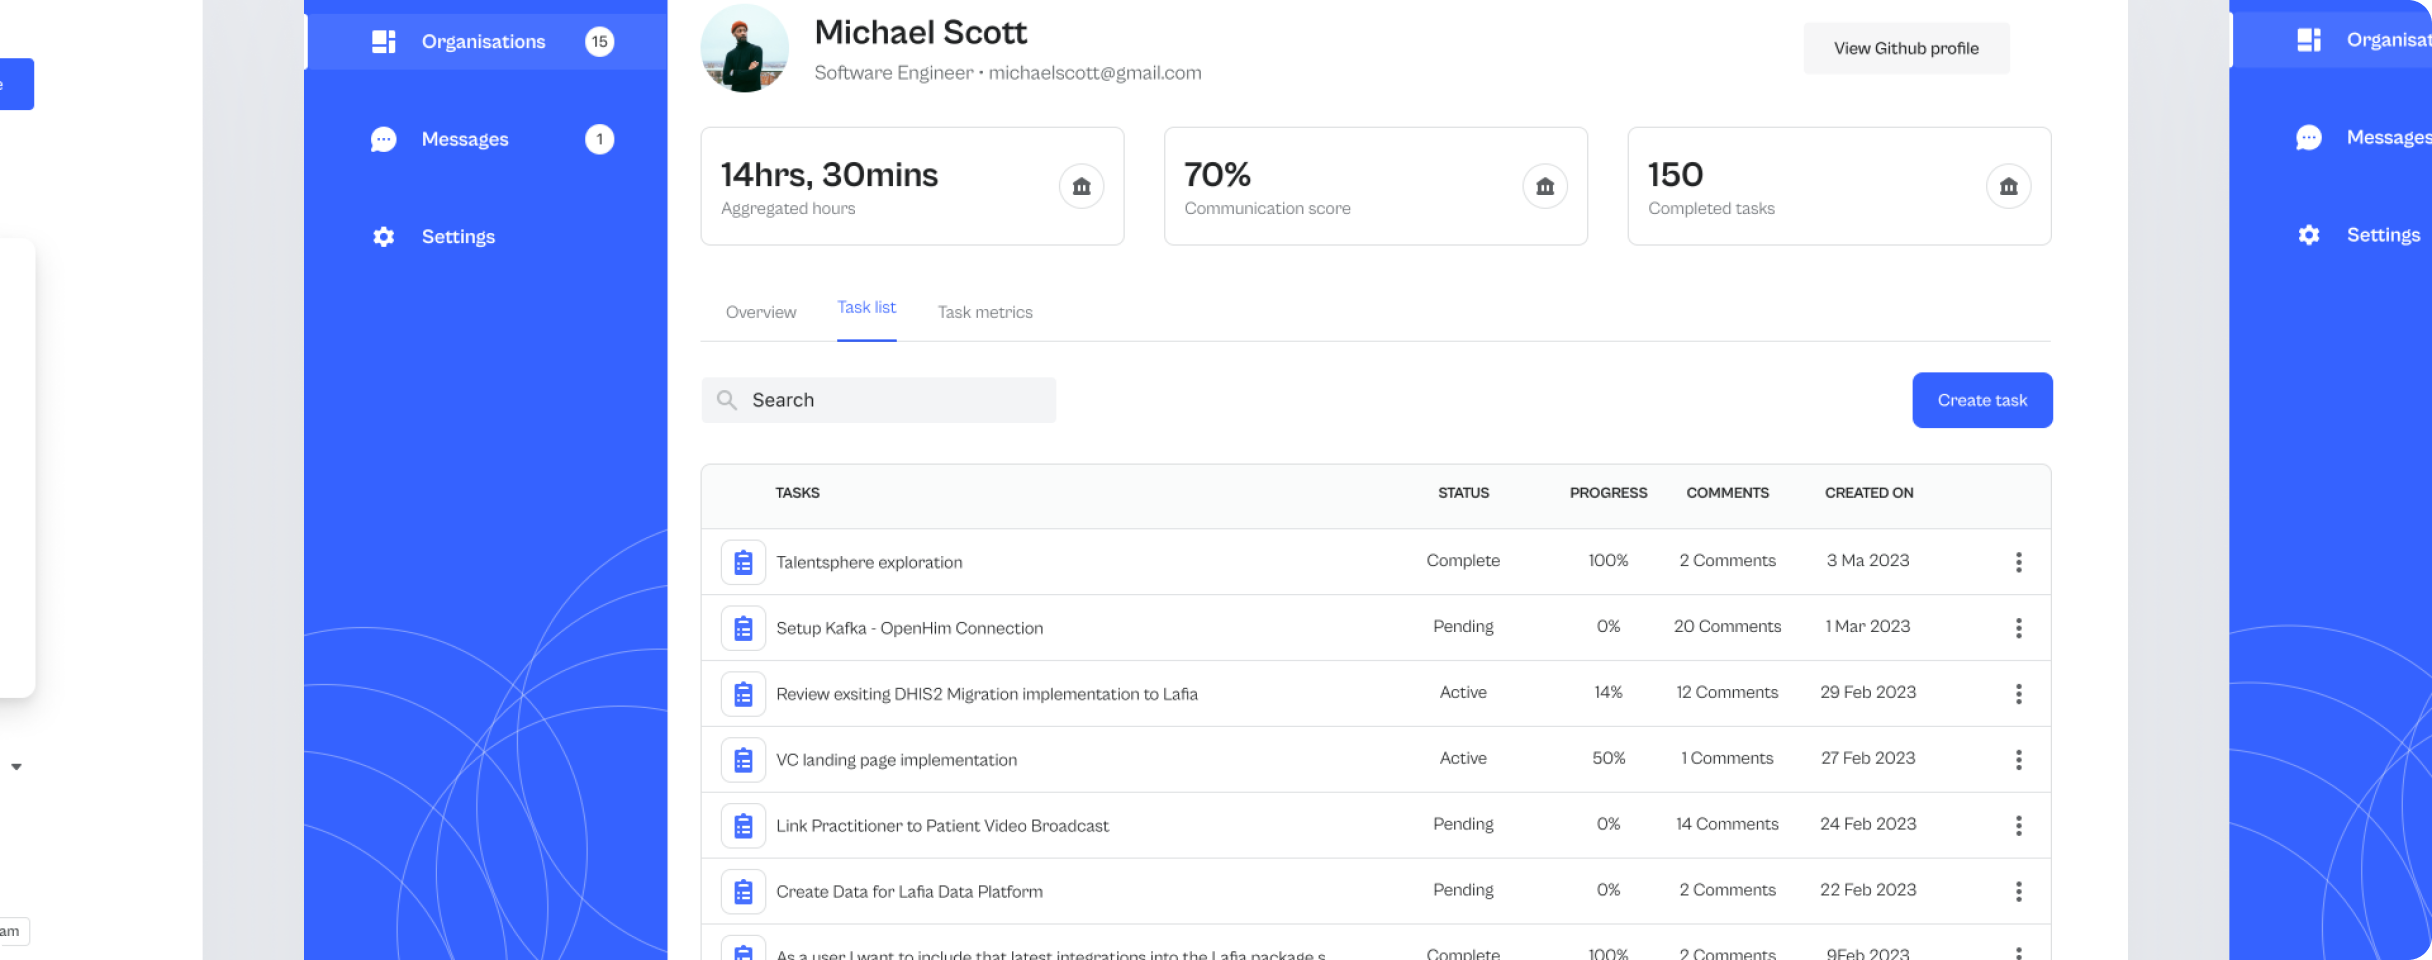Screen dimensions: 2432x960
Task: Open more options for Talentsphere exploration row
Action: pos(2018,562)
